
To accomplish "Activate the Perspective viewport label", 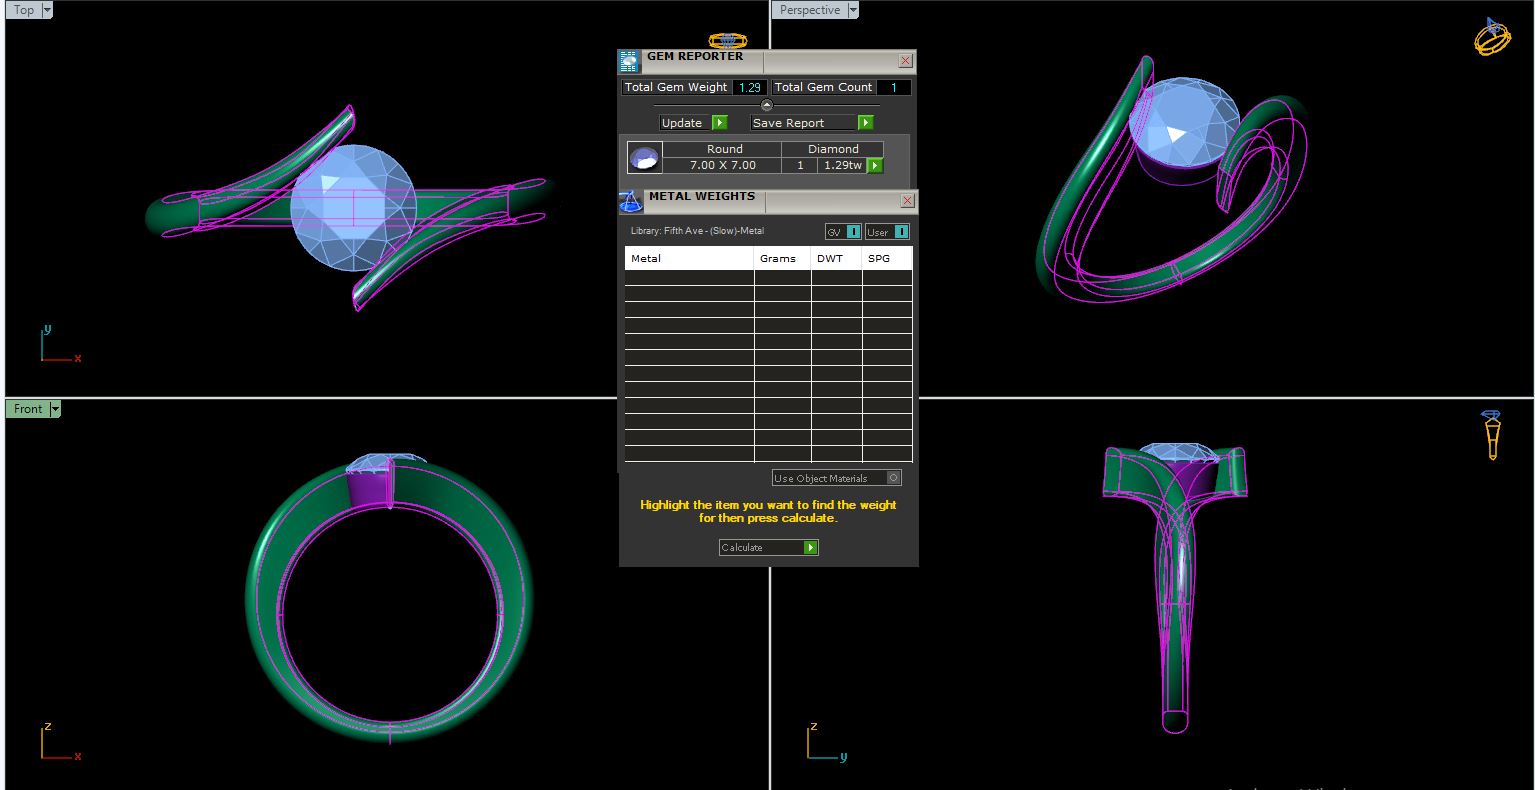I will coord(810,10).
